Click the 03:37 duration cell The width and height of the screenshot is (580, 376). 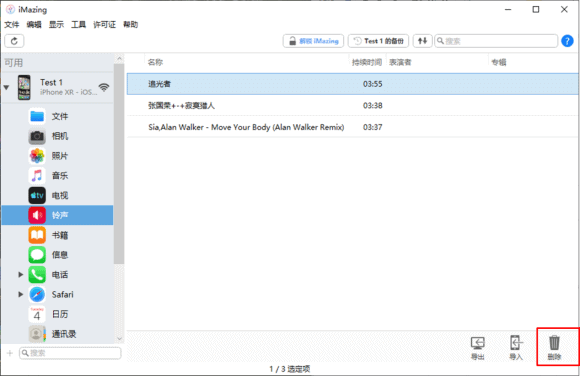pyautogui.click(x=372, y=127)
